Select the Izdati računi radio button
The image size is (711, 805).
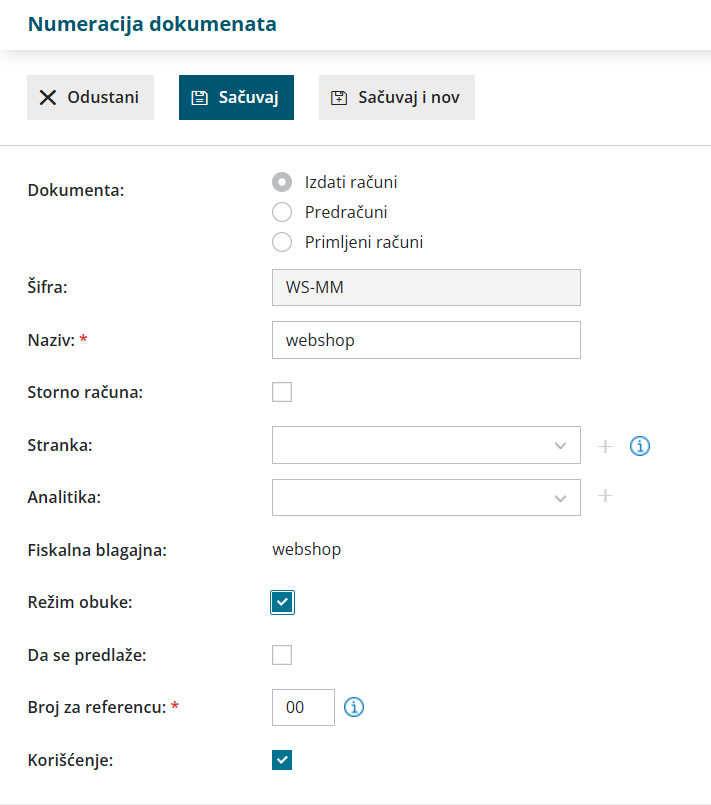pos(282,182)
